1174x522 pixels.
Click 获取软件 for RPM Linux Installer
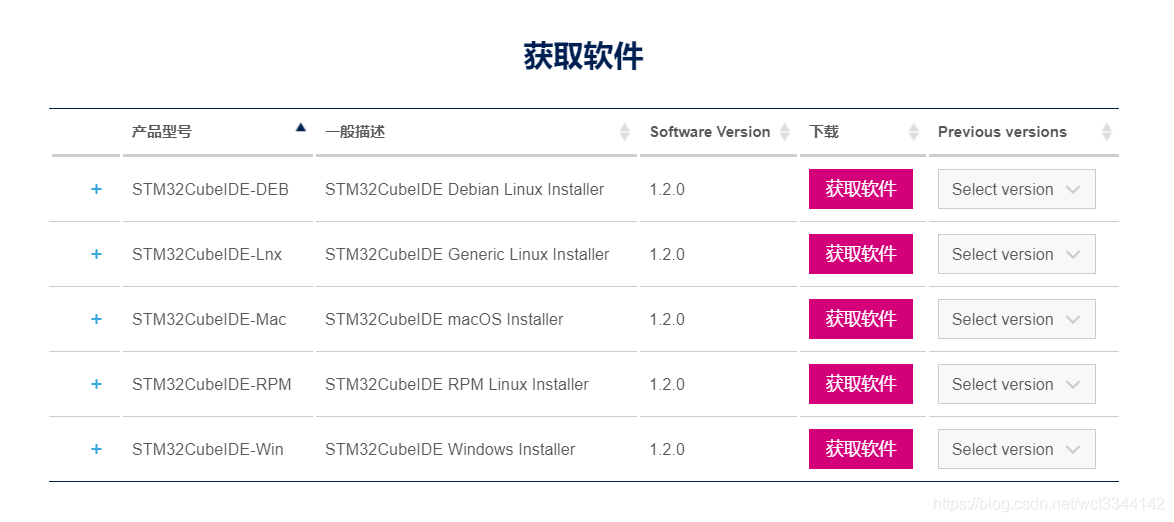(x=861, y=384)
